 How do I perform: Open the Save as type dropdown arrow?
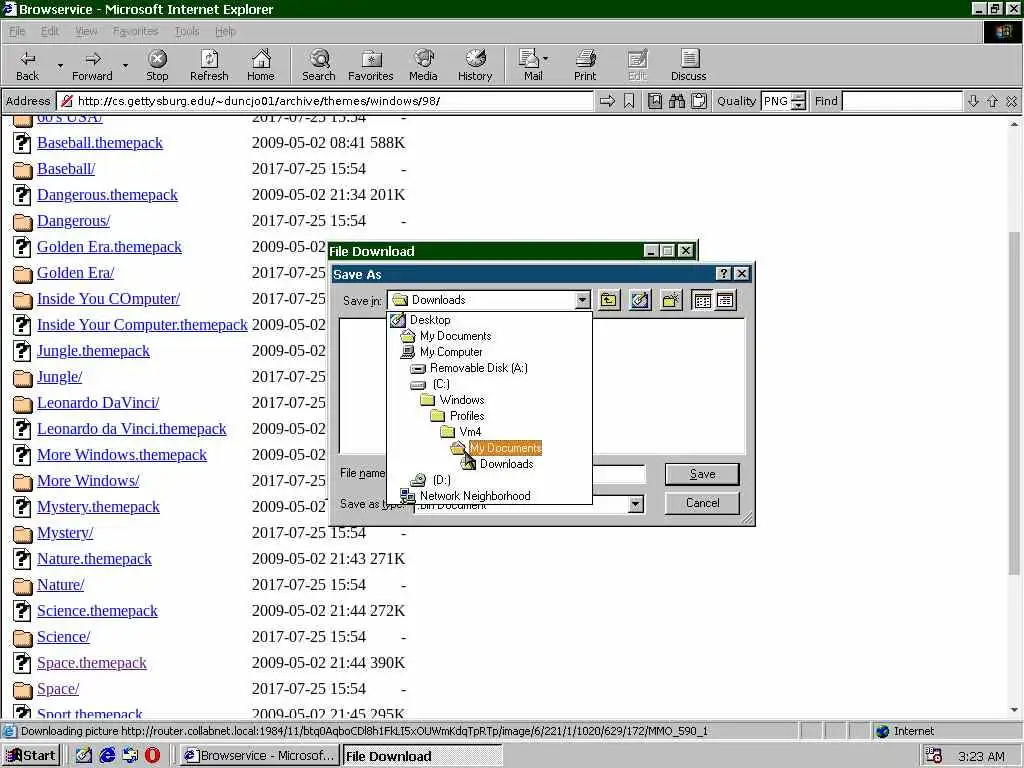point(635,504)
